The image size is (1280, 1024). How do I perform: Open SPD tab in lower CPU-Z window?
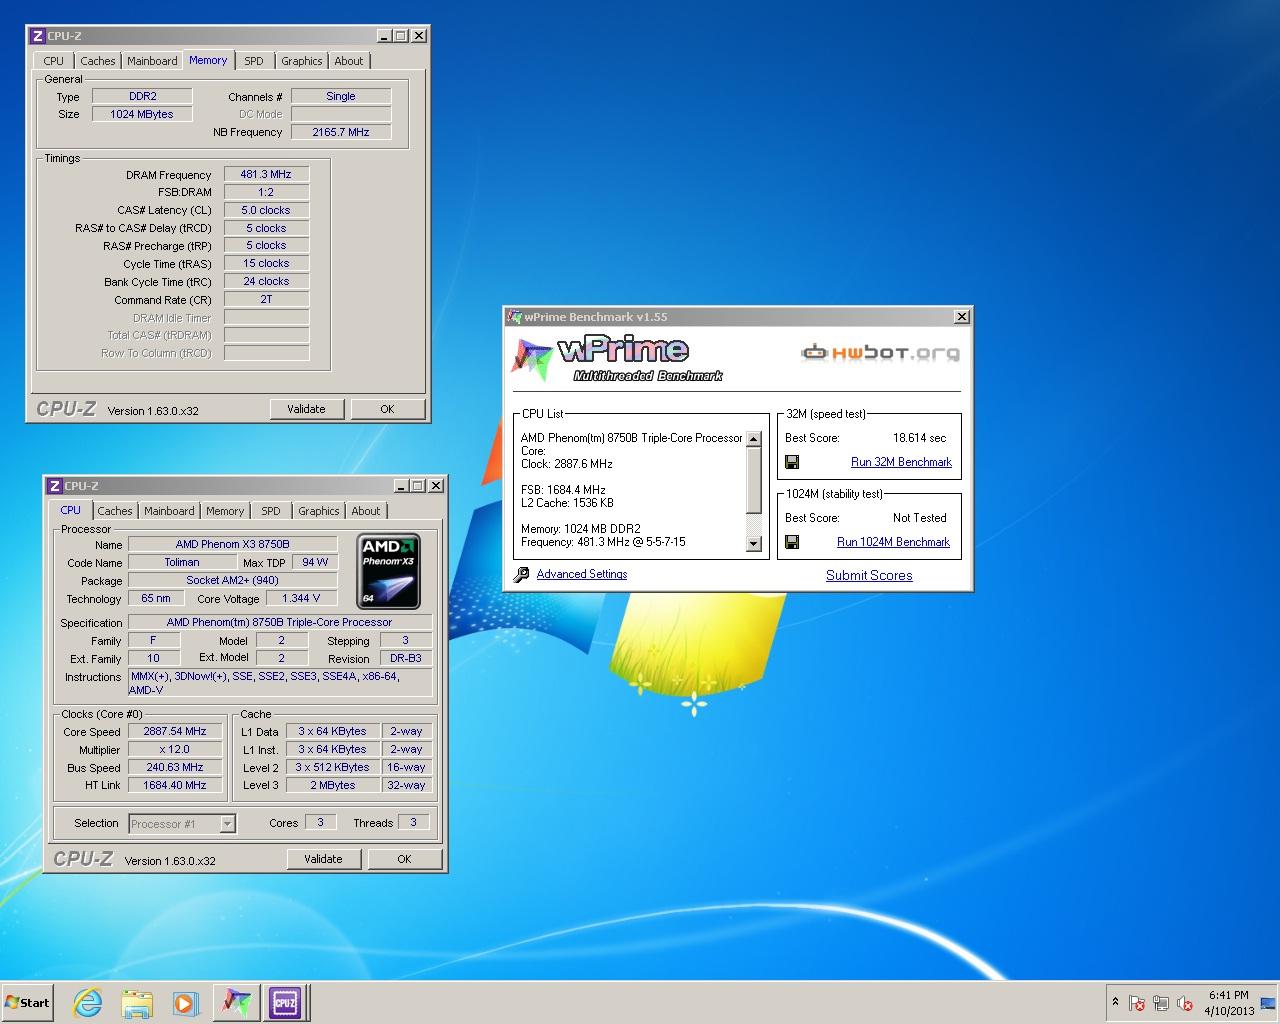coord(271,511)
